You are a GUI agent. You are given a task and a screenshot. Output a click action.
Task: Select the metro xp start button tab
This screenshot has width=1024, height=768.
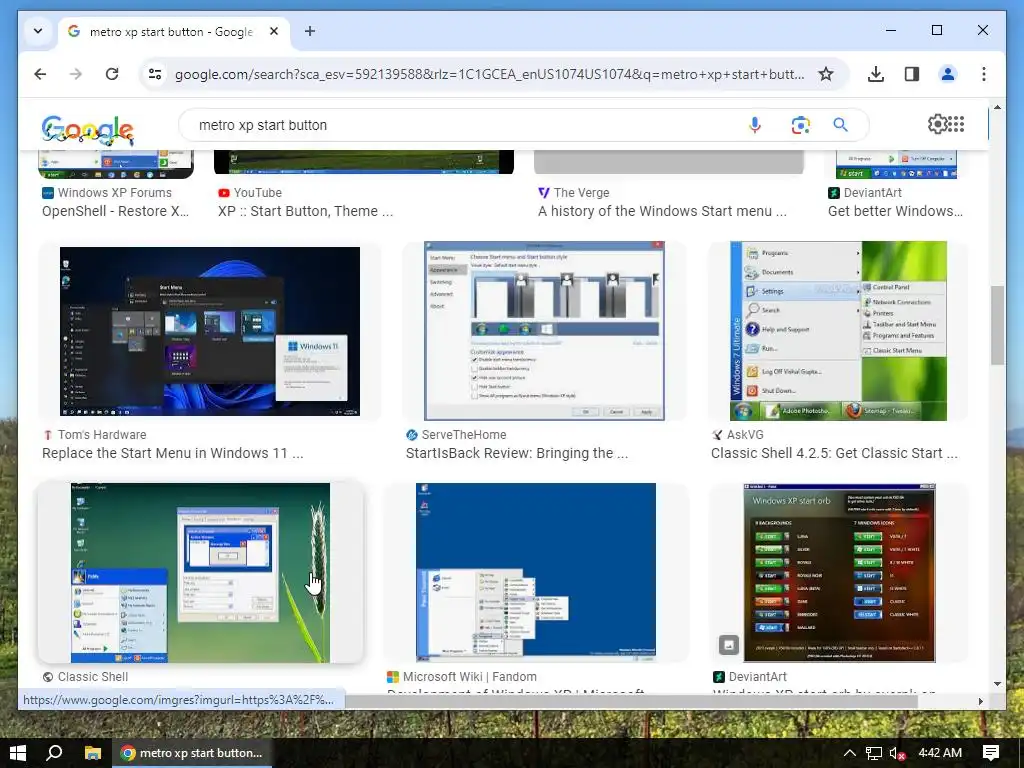tap(174, 31)
